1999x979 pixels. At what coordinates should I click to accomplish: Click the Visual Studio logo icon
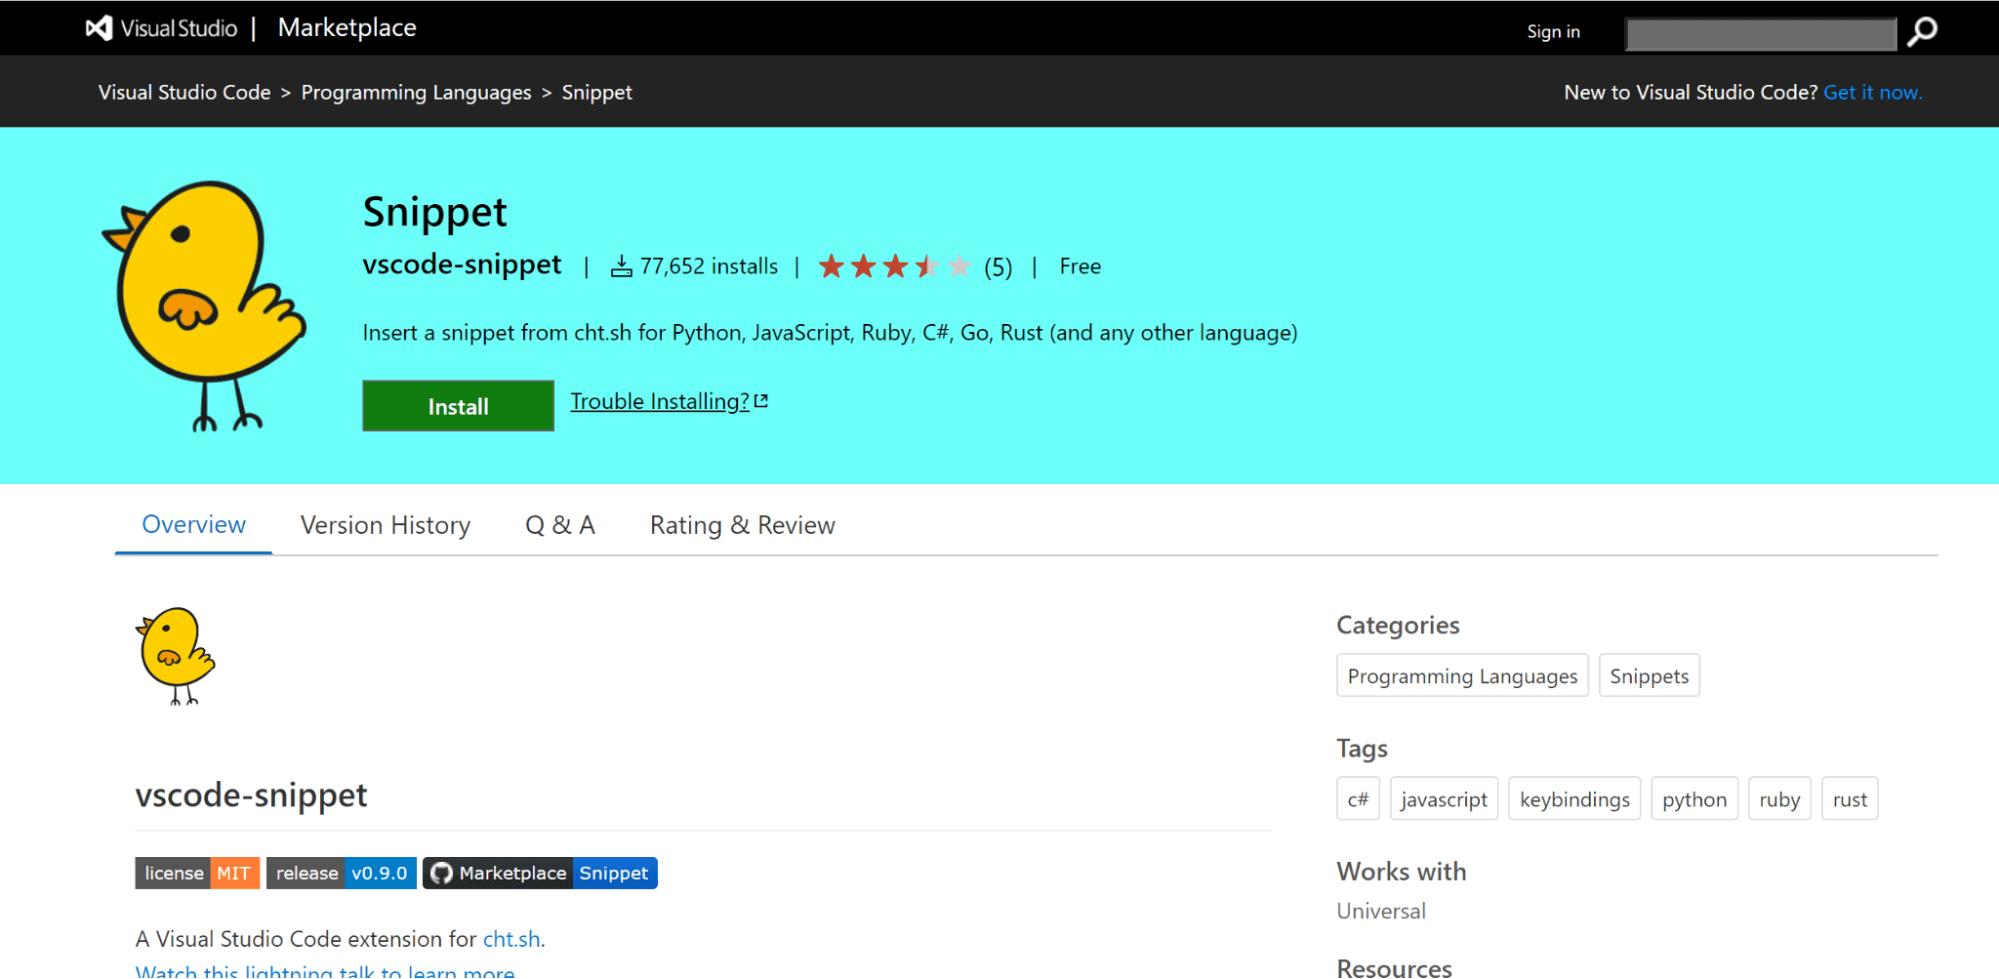coord(99,28)
